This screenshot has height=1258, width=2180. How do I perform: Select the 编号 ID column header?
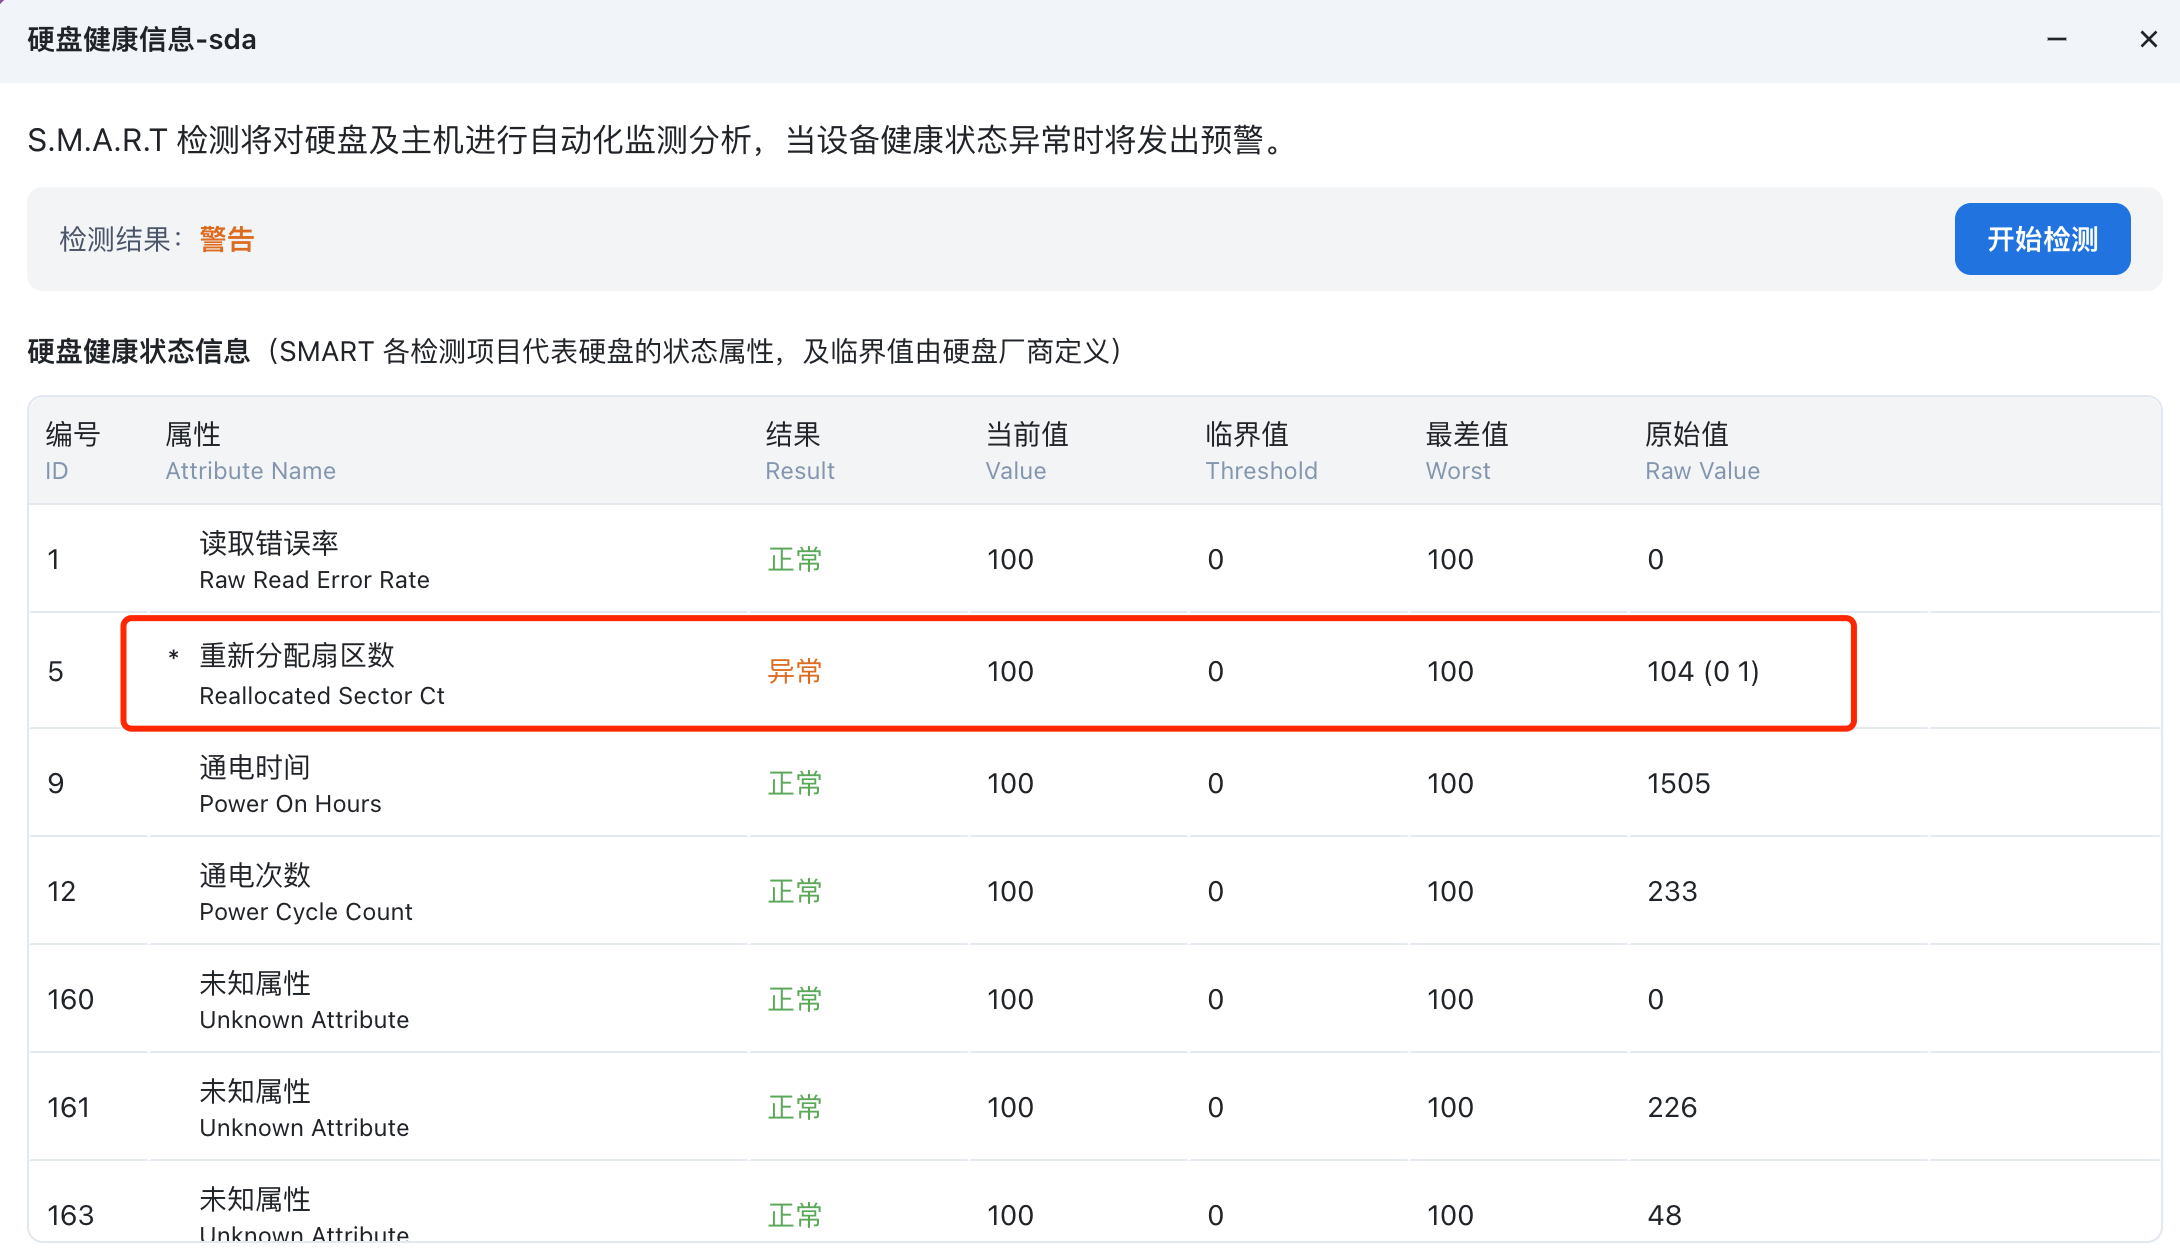73,451
